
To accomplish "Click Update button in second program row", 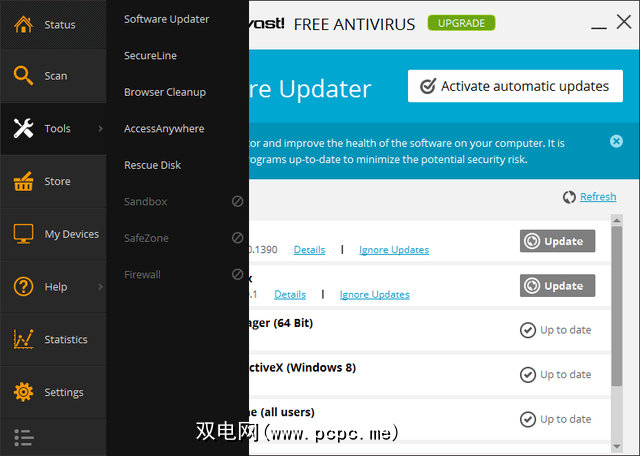I will pyautogui.click(x=557, y=285).
